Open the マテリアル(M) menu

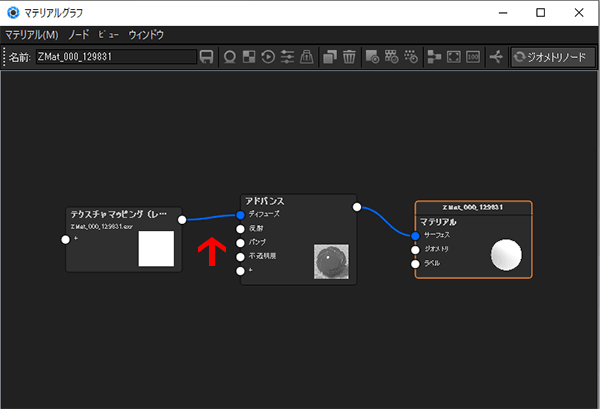point(32,34)
